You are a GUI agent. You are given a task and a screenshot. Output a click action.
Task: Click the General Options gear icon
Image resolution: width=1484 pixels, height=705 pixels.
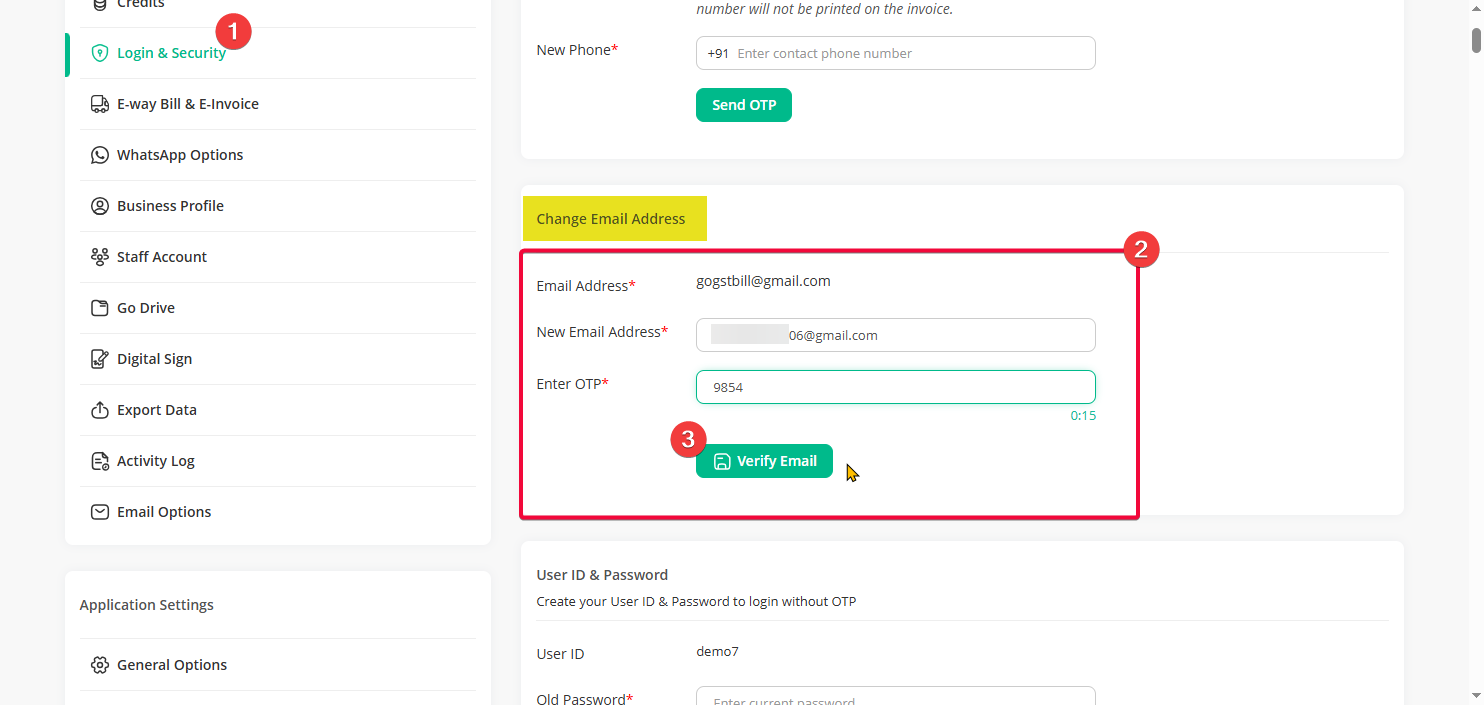[x=99, y=665]
